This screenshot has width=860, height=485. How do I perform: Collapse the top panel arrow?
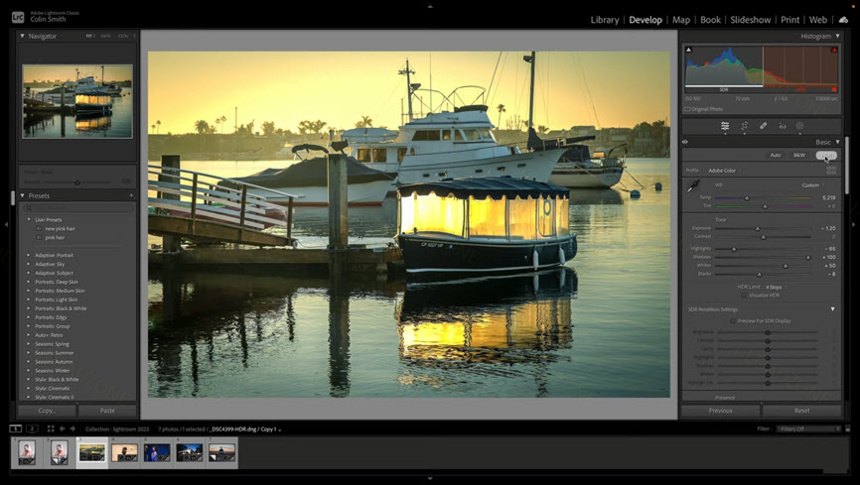tap(430, 7)
